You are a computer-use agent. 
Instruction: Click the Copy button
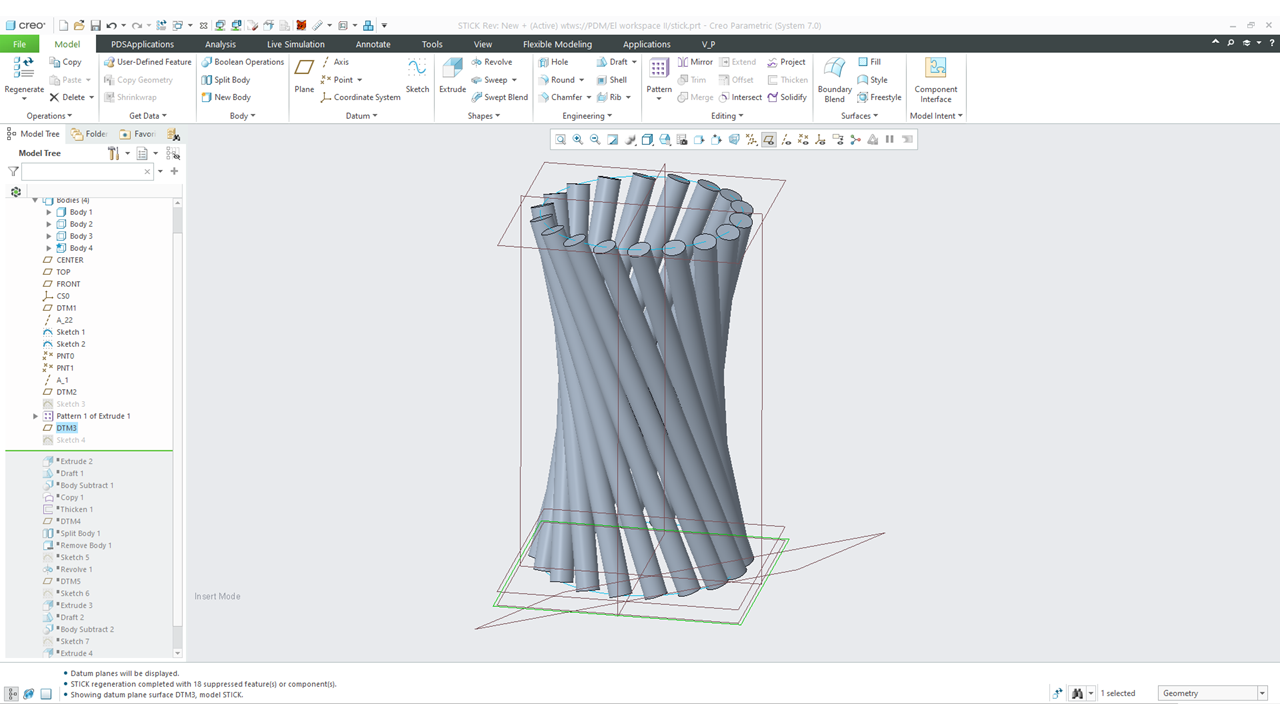tap(66, 62)
